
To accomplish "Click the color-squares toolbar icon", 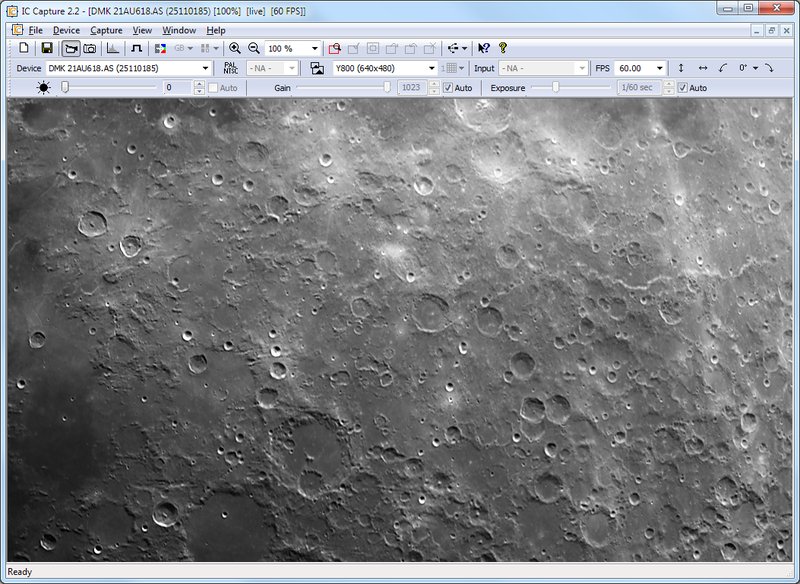I will coord(160,48).
